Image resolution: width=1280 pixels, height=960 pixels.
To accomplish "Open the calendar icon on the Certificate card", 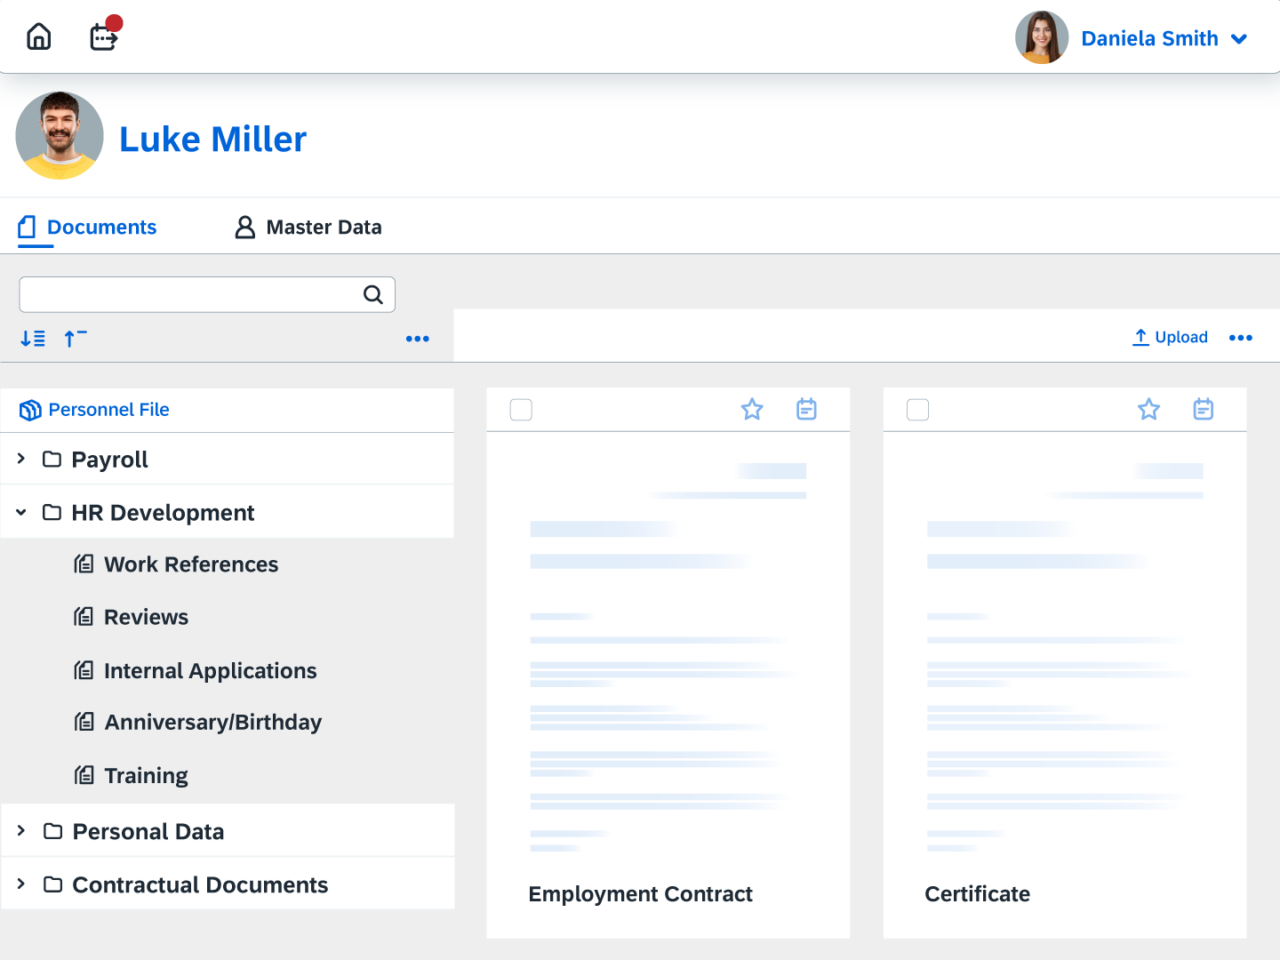I will pos(1203,409).
